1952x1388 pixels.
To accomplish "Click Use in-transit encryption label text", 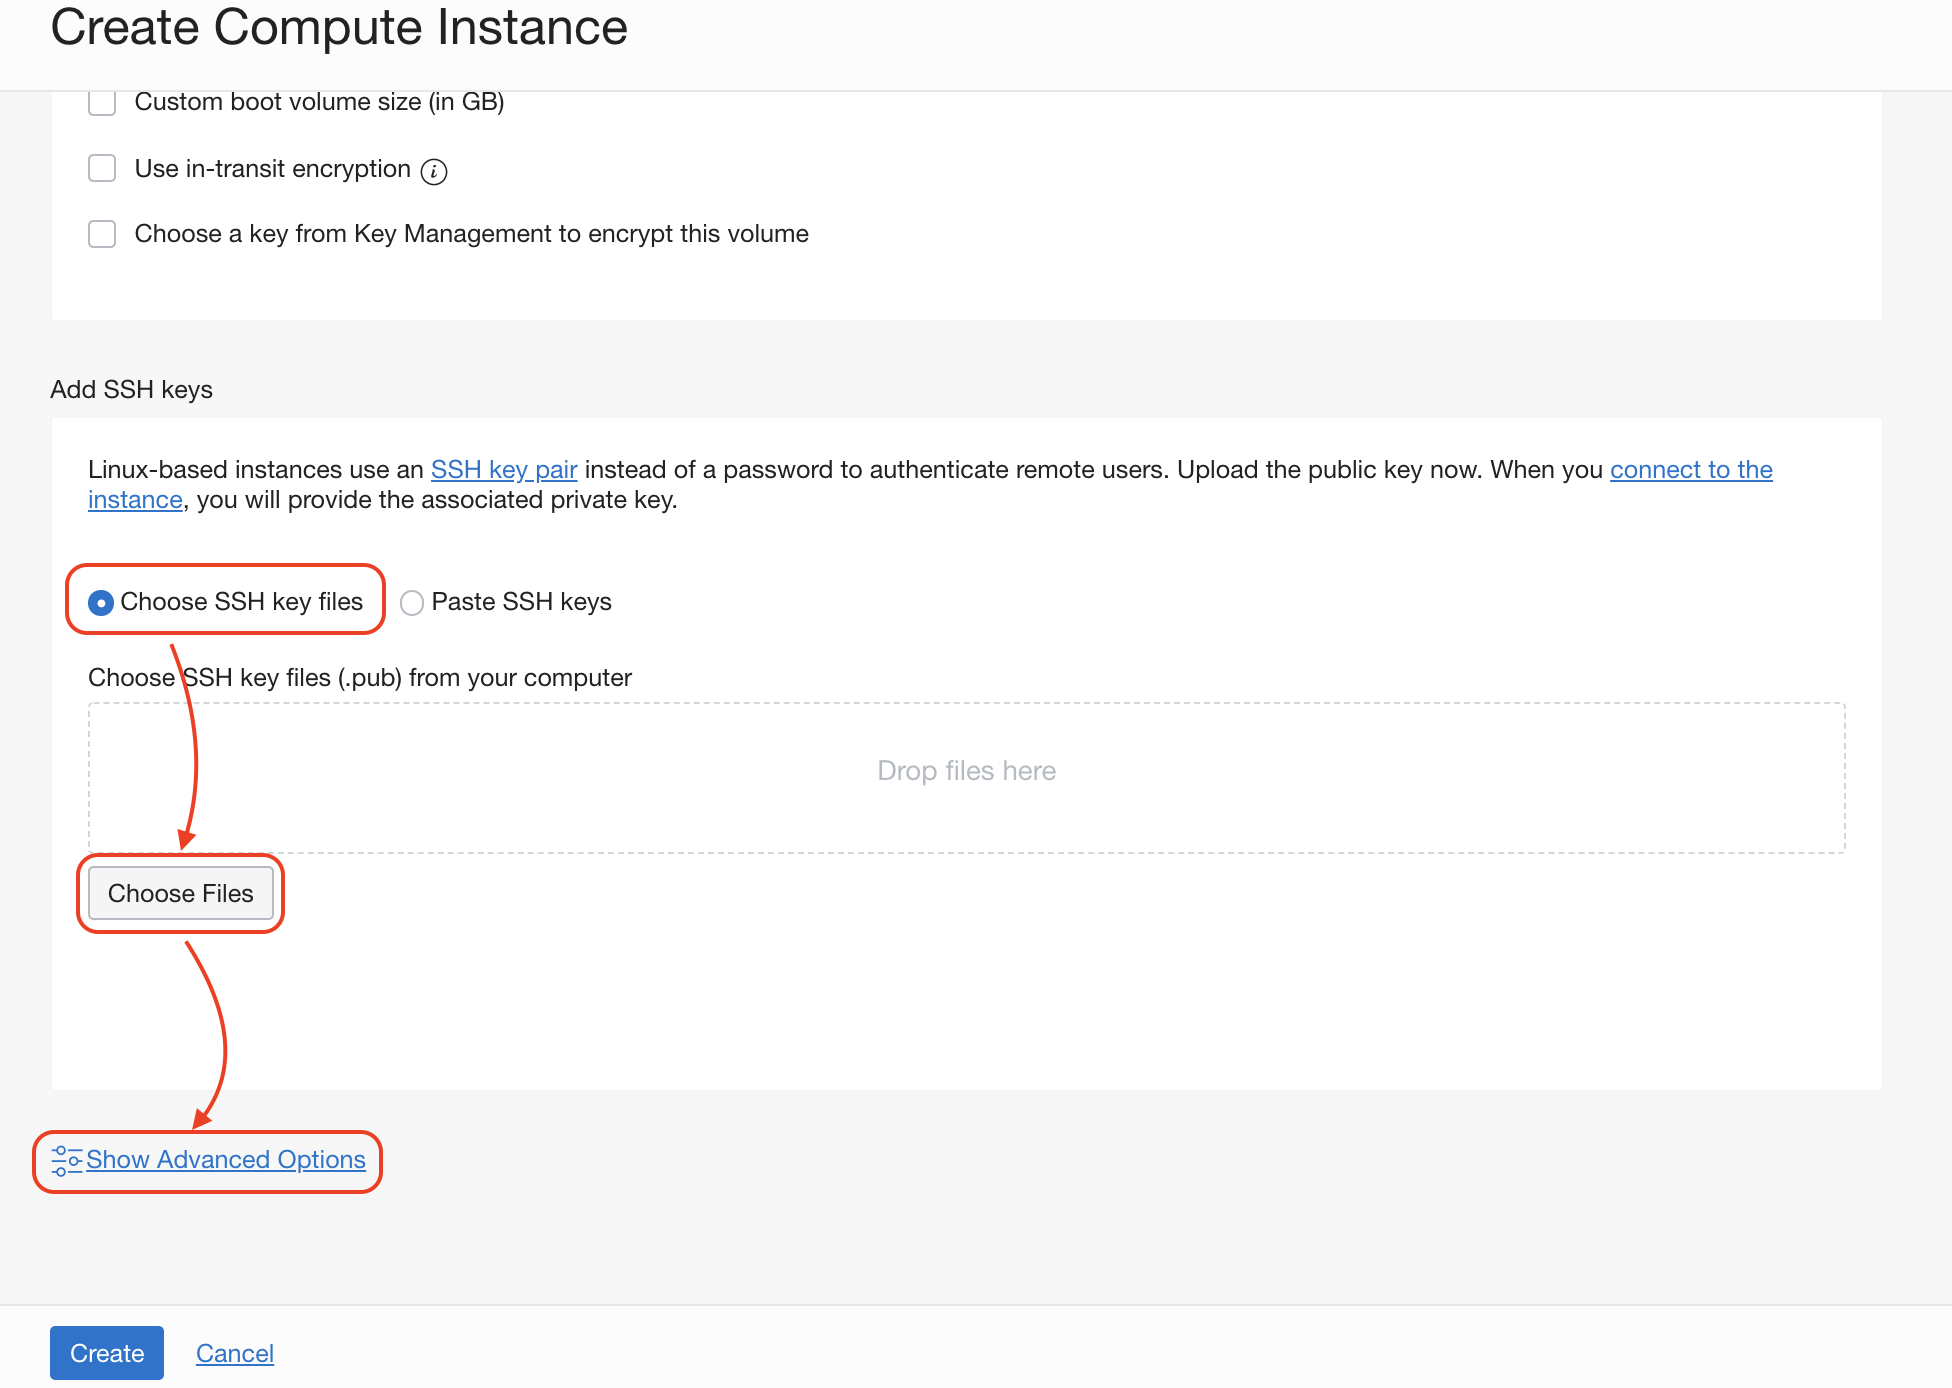I will 272,169.
